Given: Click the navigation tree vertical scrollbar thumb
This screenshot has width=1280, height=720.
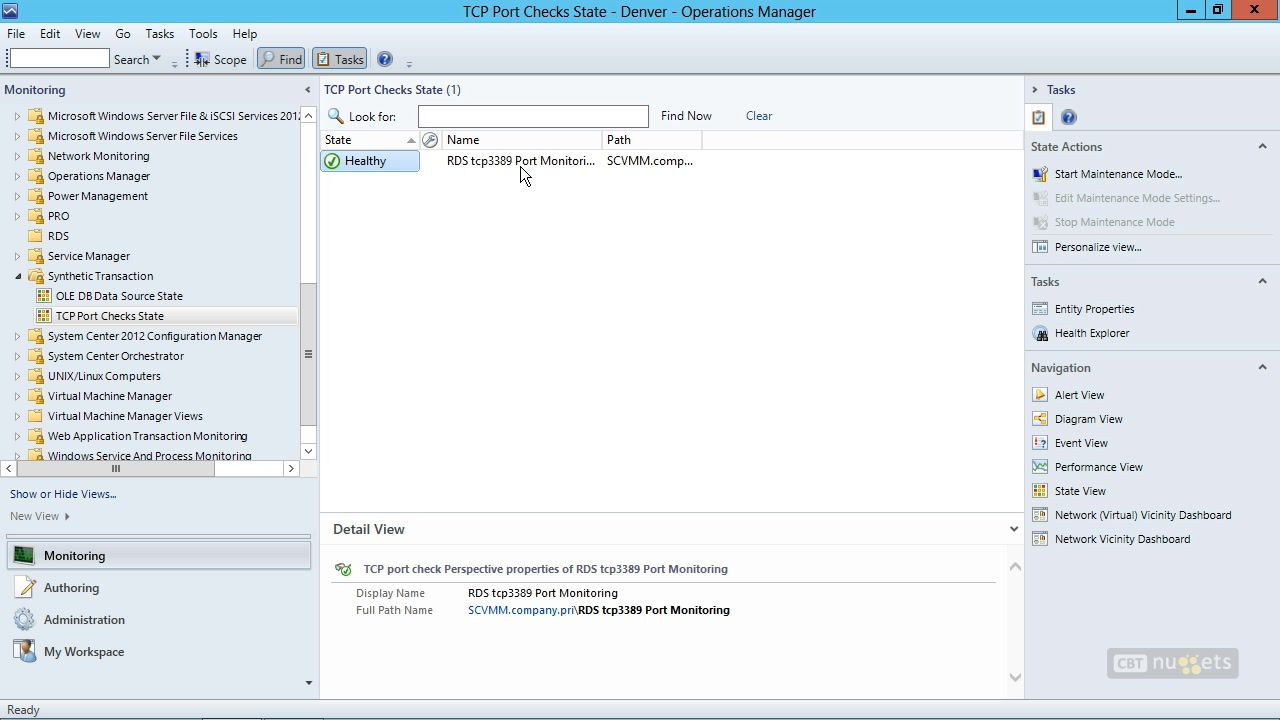Looking at the screenshot, I should pos(308,354).
